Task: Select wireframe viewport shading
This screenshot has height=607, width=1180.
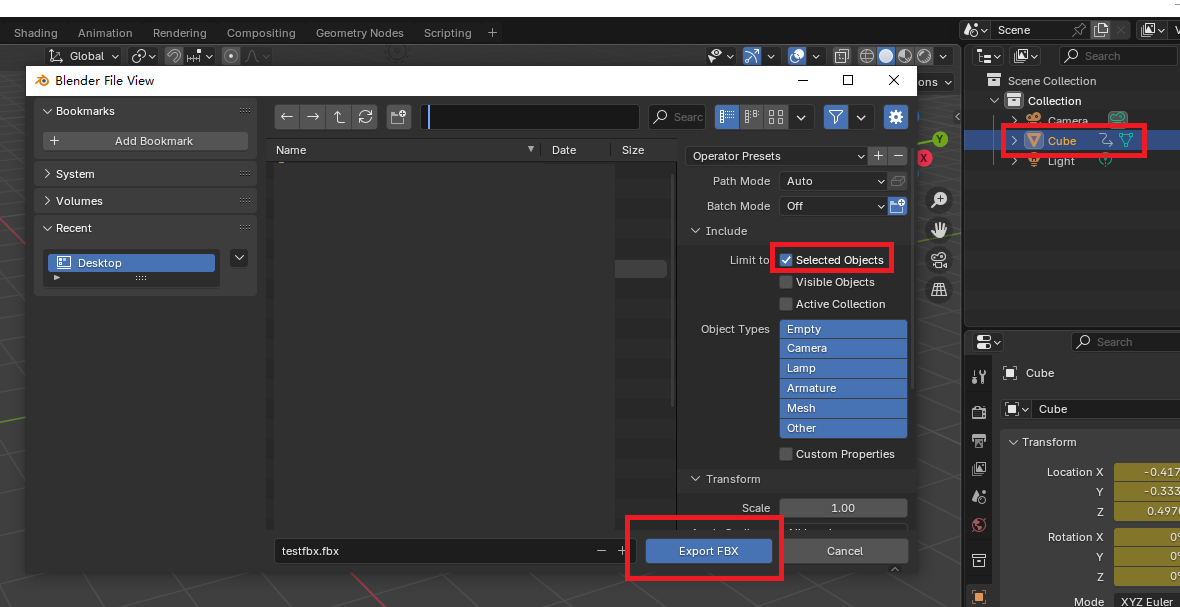Action: [x=866, y=56]
